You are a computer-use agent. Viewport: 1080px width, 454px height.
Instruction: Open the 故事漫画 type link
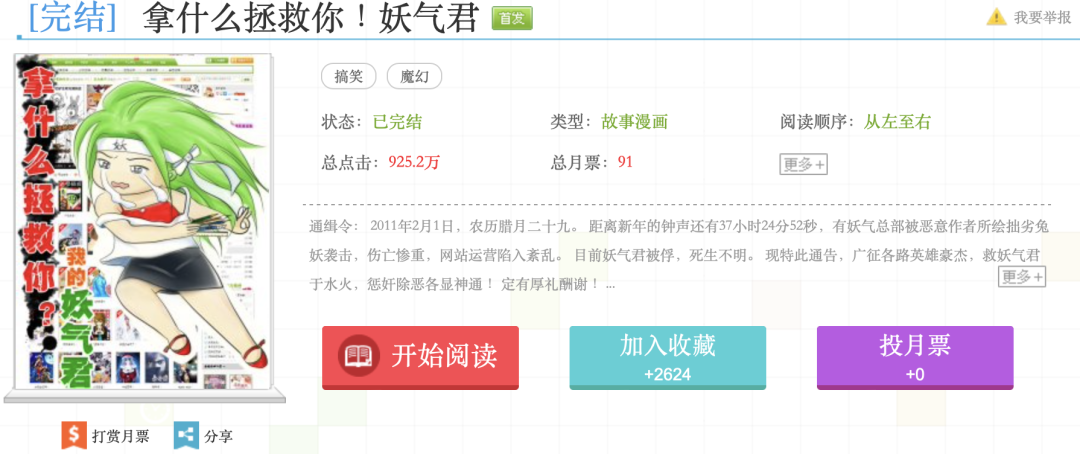click(634, 122)
